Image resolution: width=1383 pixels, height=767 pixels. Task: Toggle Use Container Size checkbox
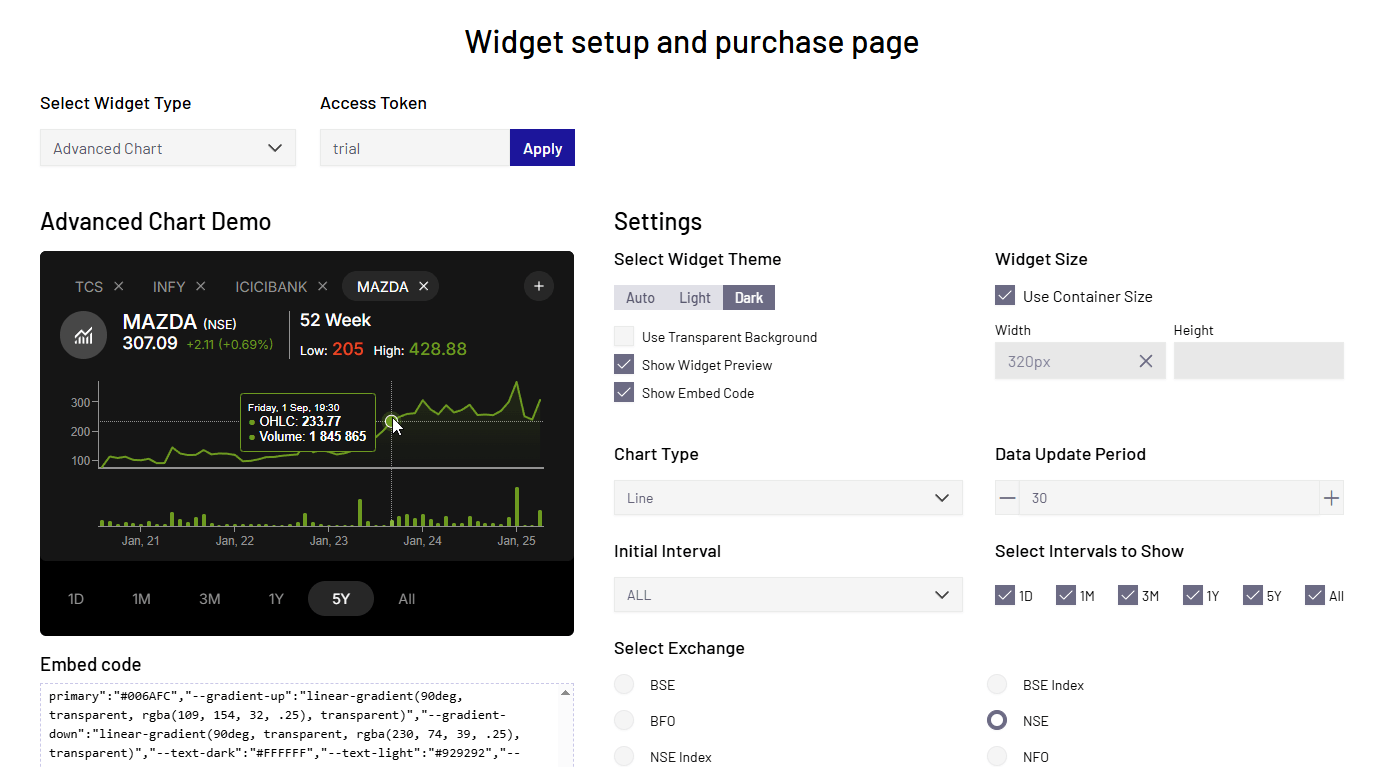(x=1005, y=296)
